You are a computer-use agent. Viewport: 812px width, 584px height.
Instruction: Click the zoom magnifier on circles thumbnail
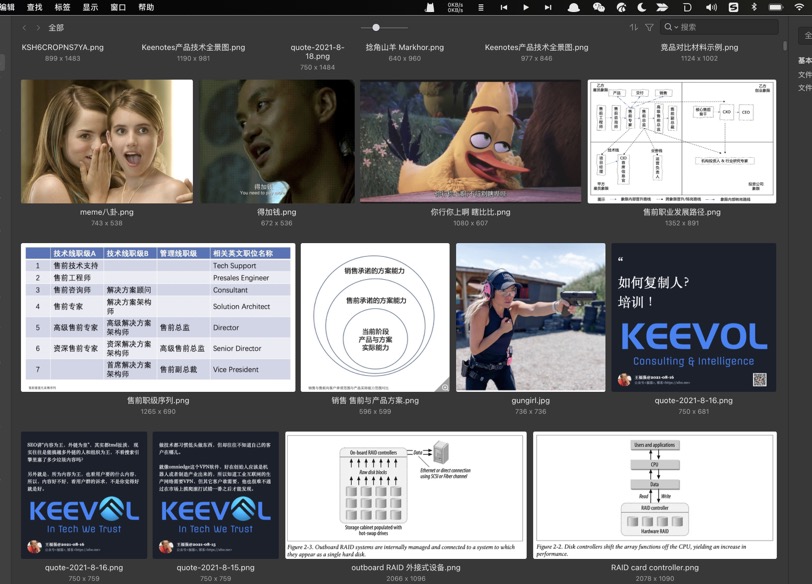(444, 387)
